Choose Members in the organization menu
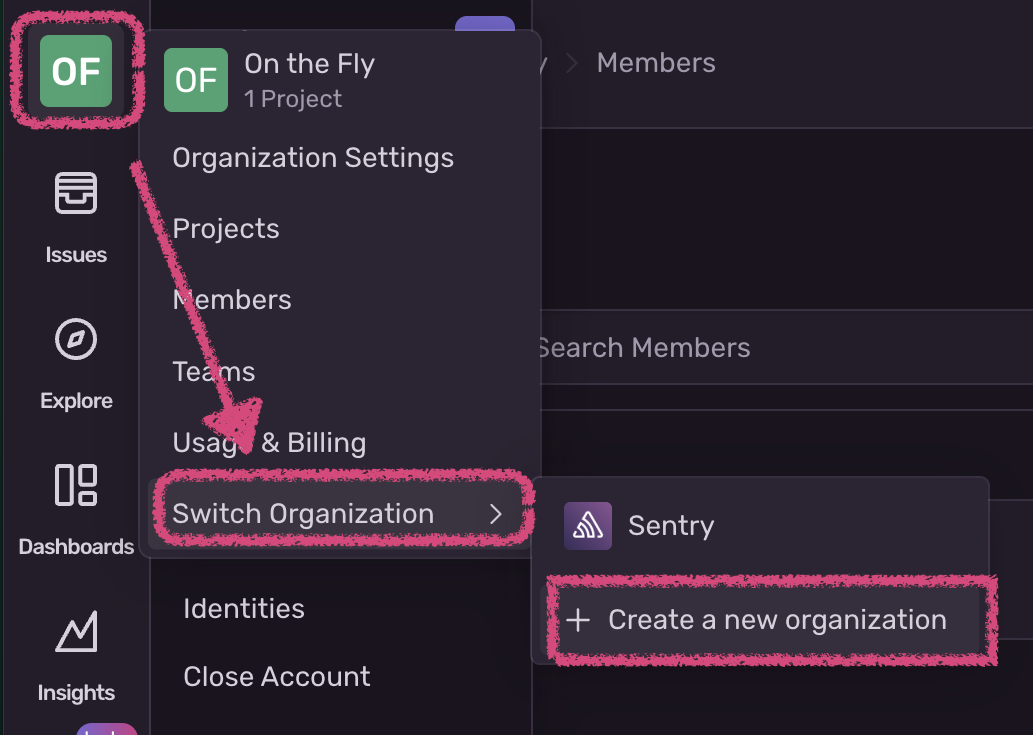1033x735 pixels. coord(232,300)
